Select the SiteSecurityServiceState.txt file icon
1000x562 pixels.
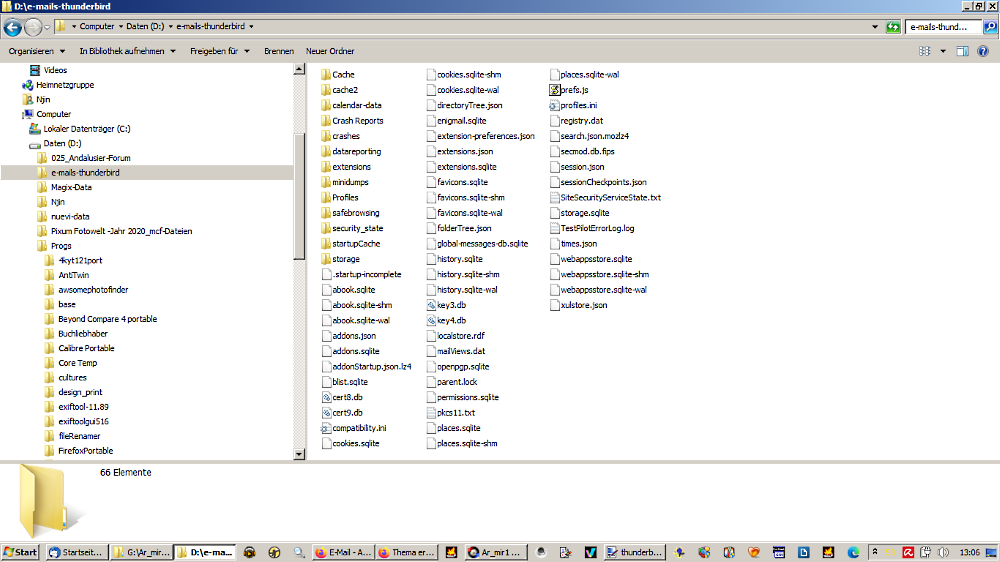coord(554,198)
